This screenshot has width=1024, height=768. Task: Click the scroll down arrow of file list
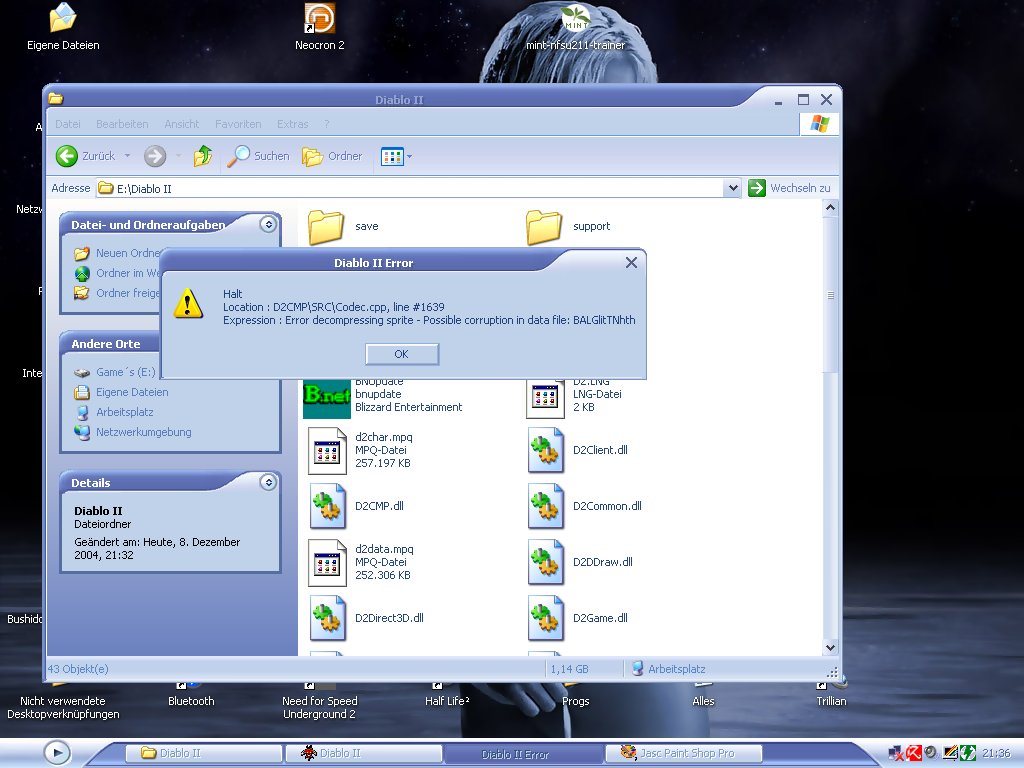pos(830,648)
